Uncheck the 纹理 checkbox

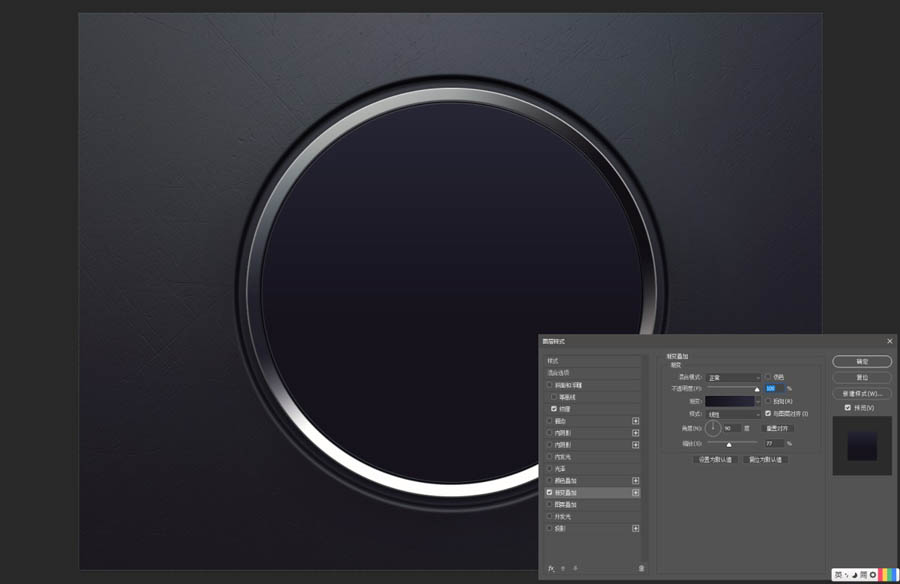[554, 409]
